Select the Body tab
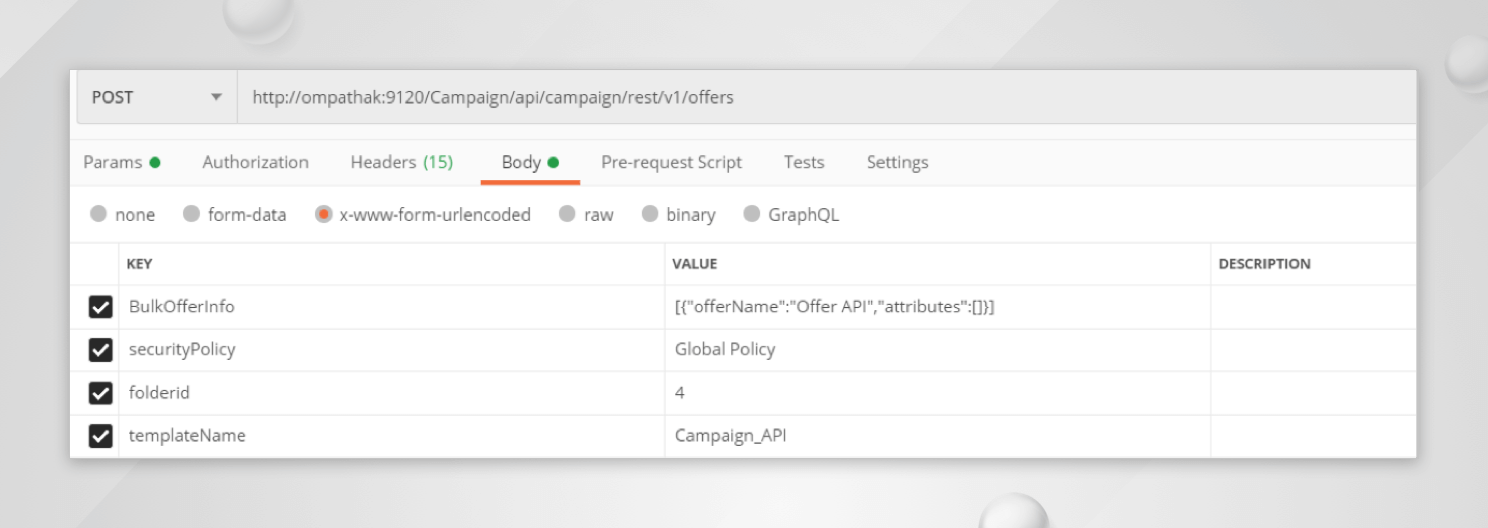 point(529,162)
